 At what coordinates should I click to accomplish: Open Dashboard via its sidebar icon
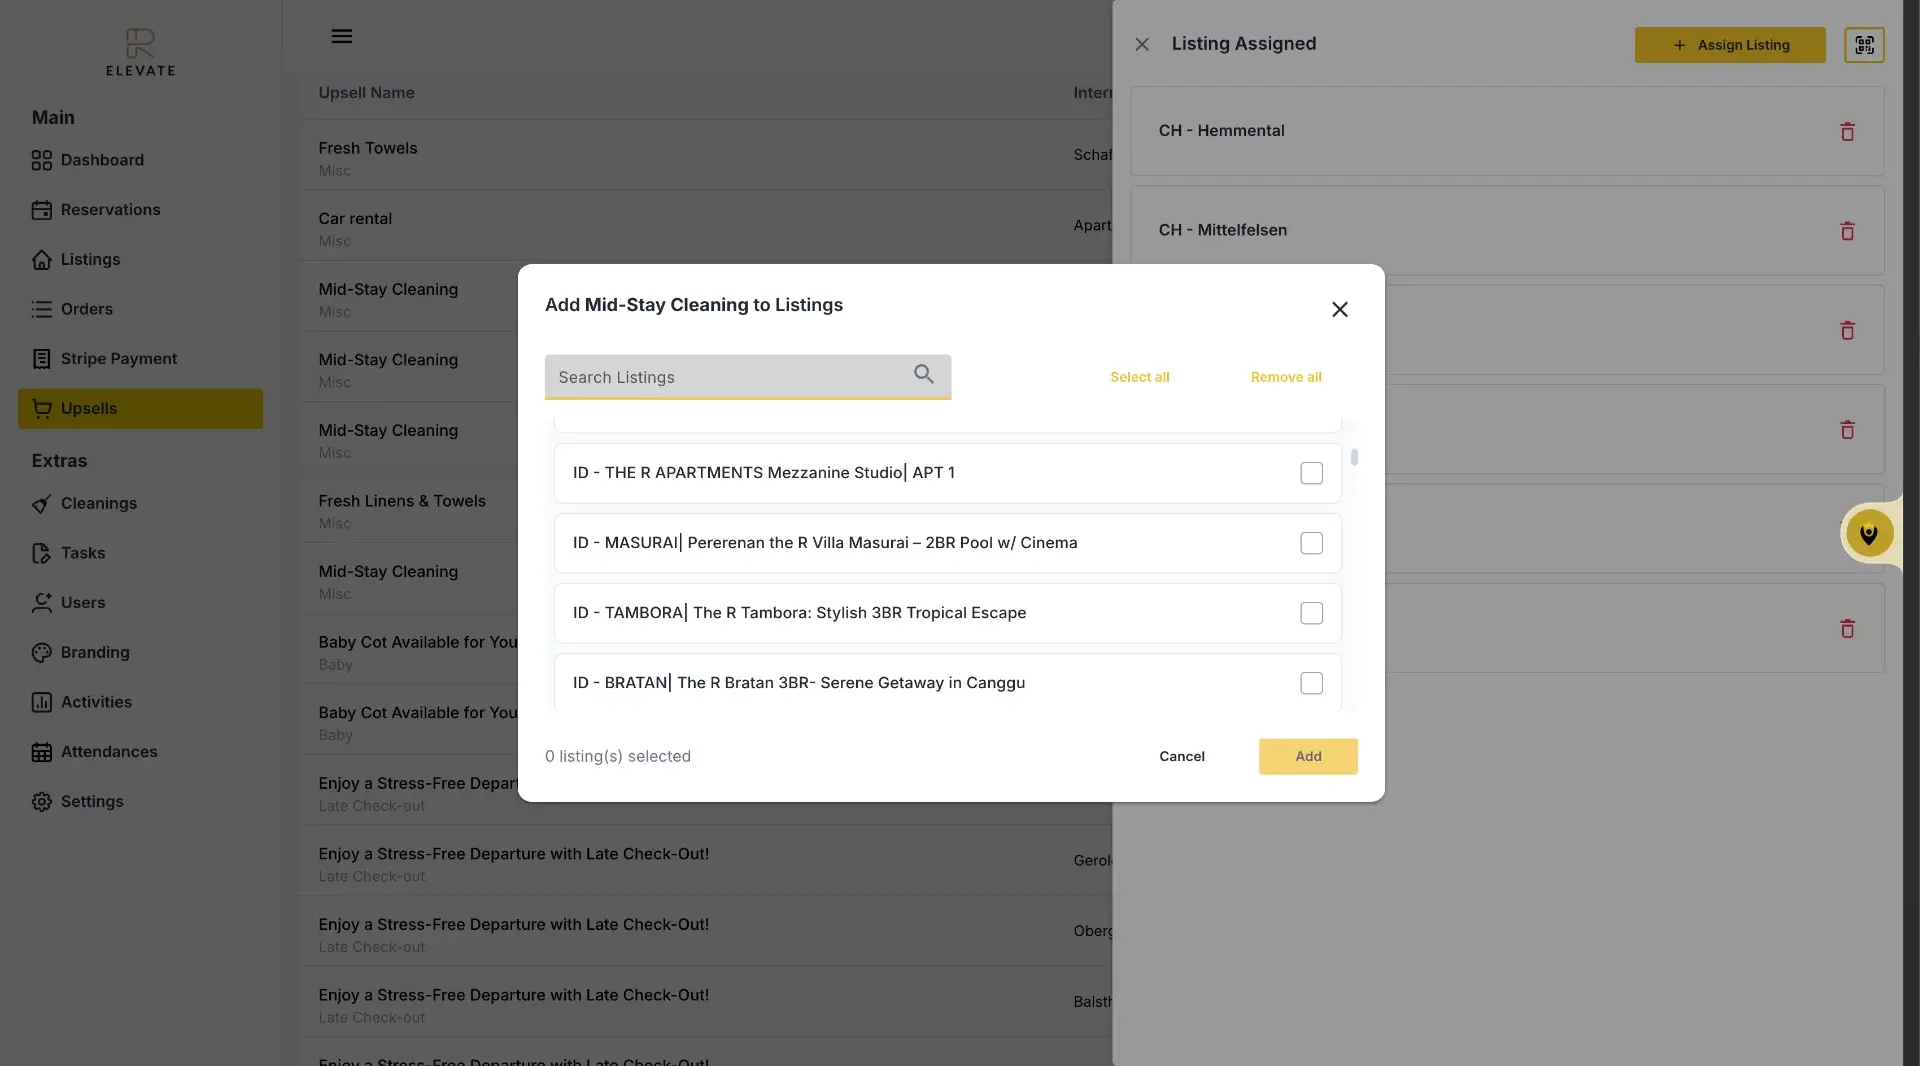(x=42, y=160)
